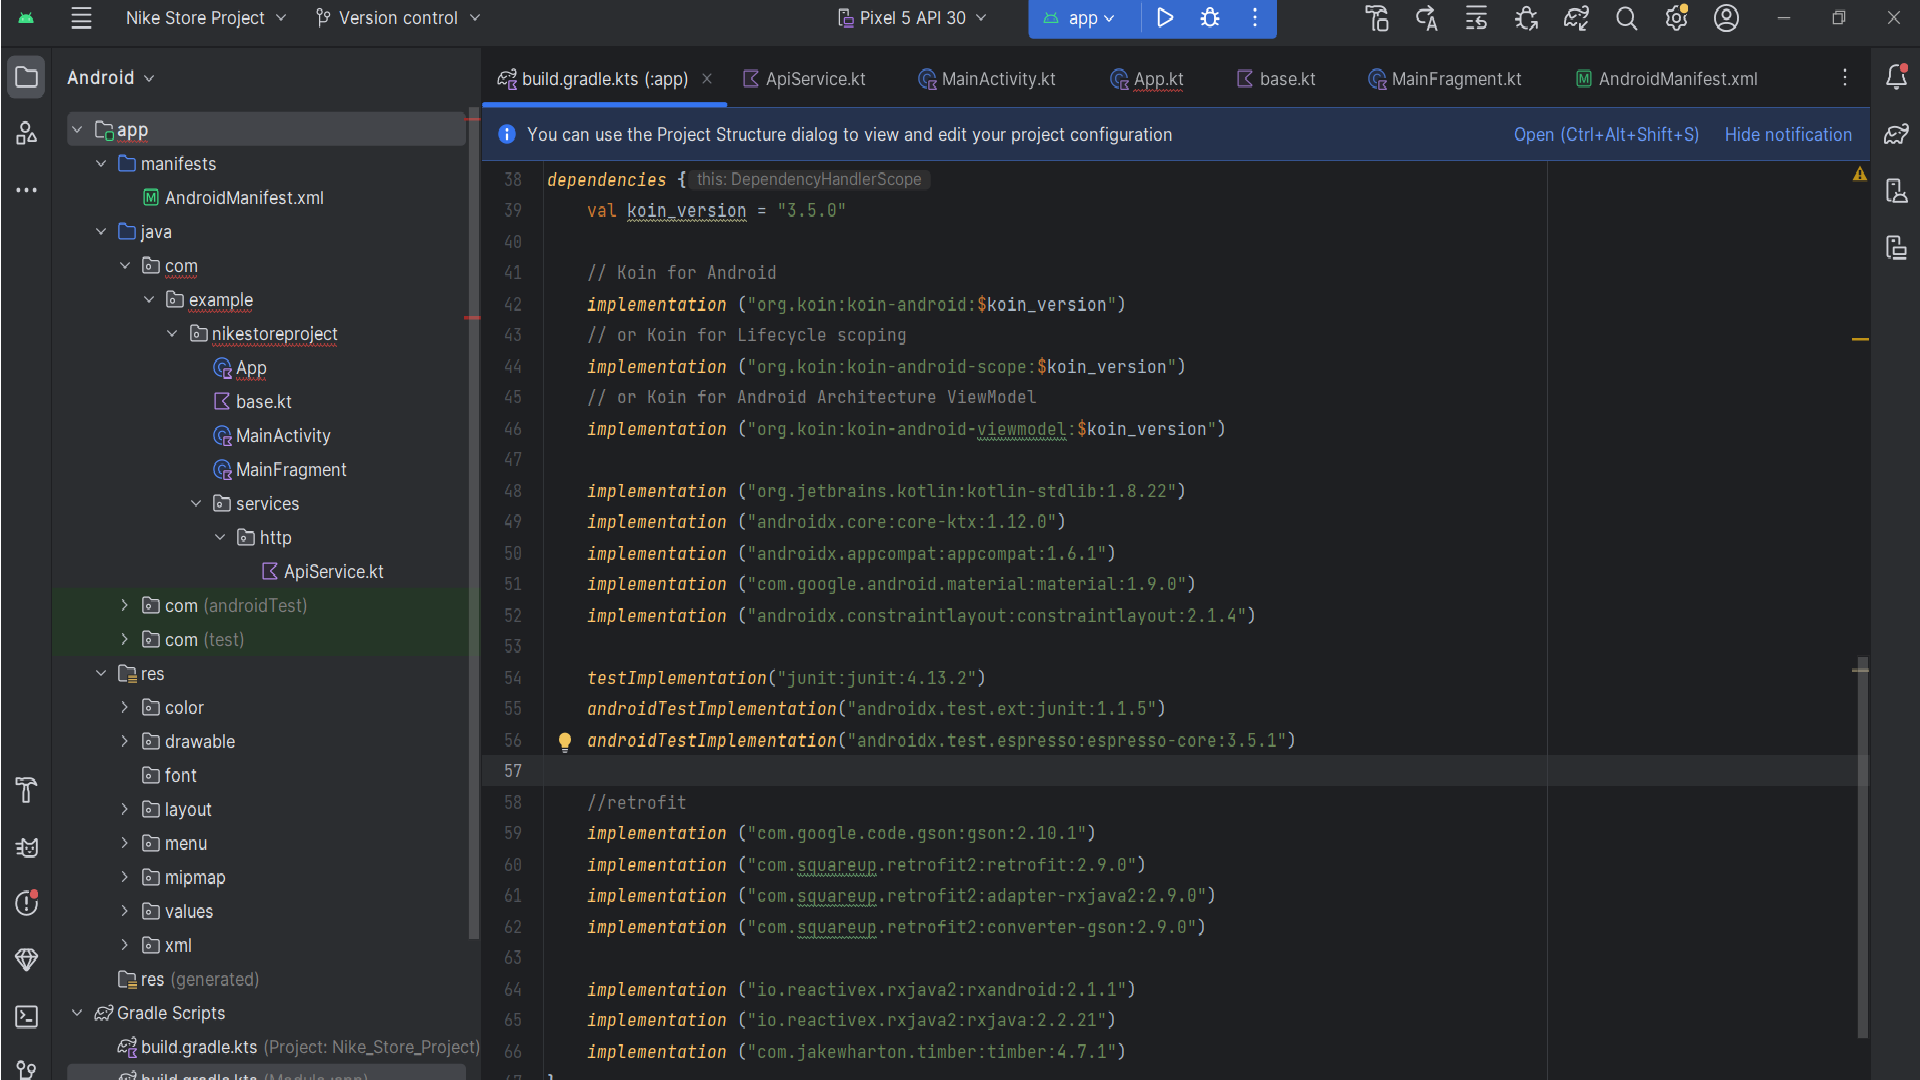
Task: Expand the values folder
Action: tap(124, 912)
